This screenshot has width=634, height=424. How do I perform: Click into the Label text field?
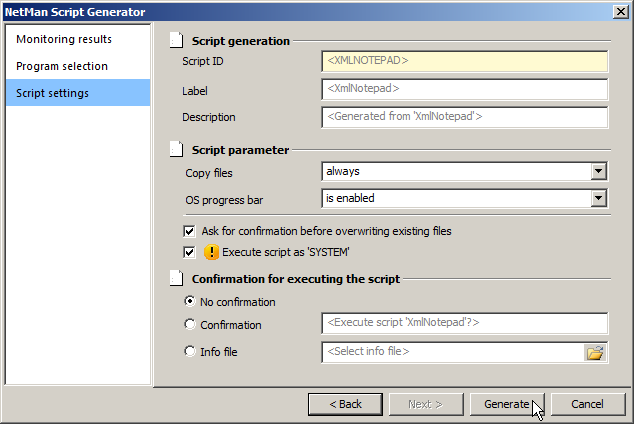(465, 90)
